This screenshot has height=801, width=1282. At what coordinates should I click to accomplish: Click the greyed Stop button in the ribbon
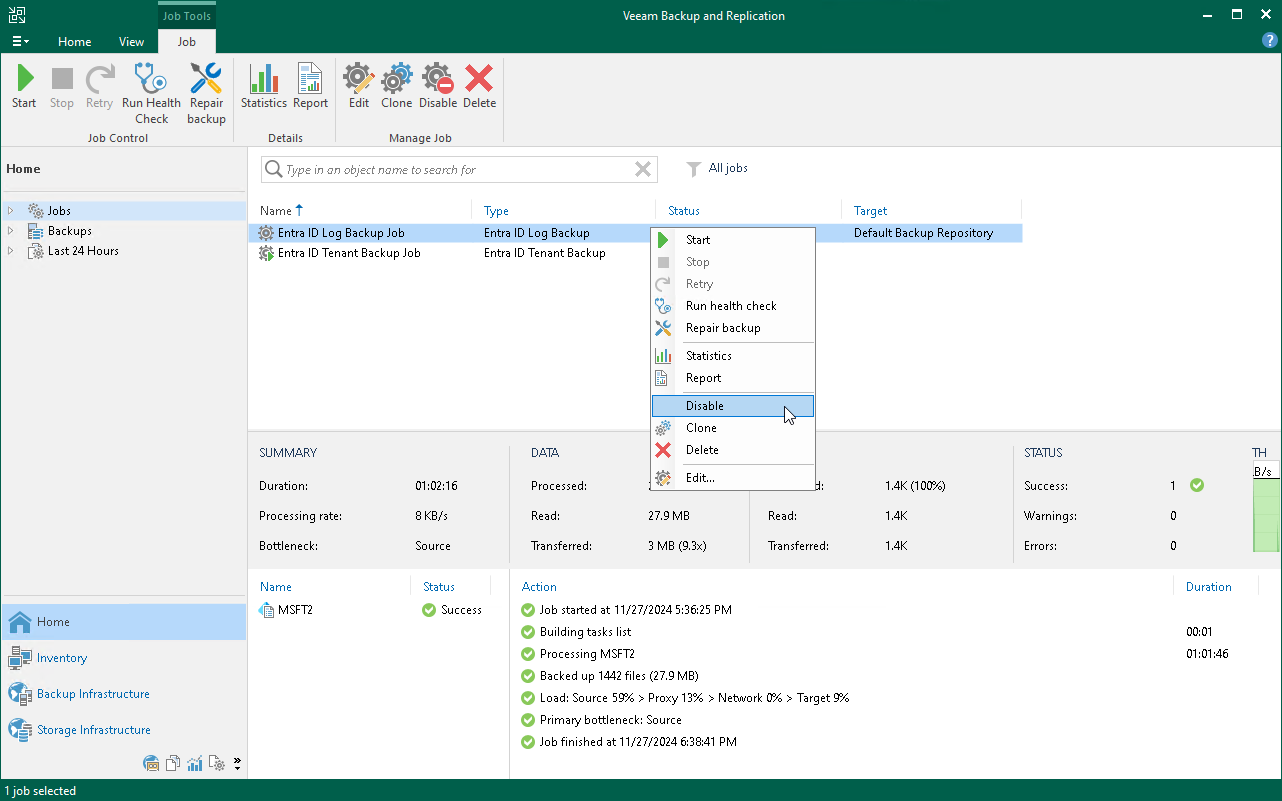click(62, 86)
